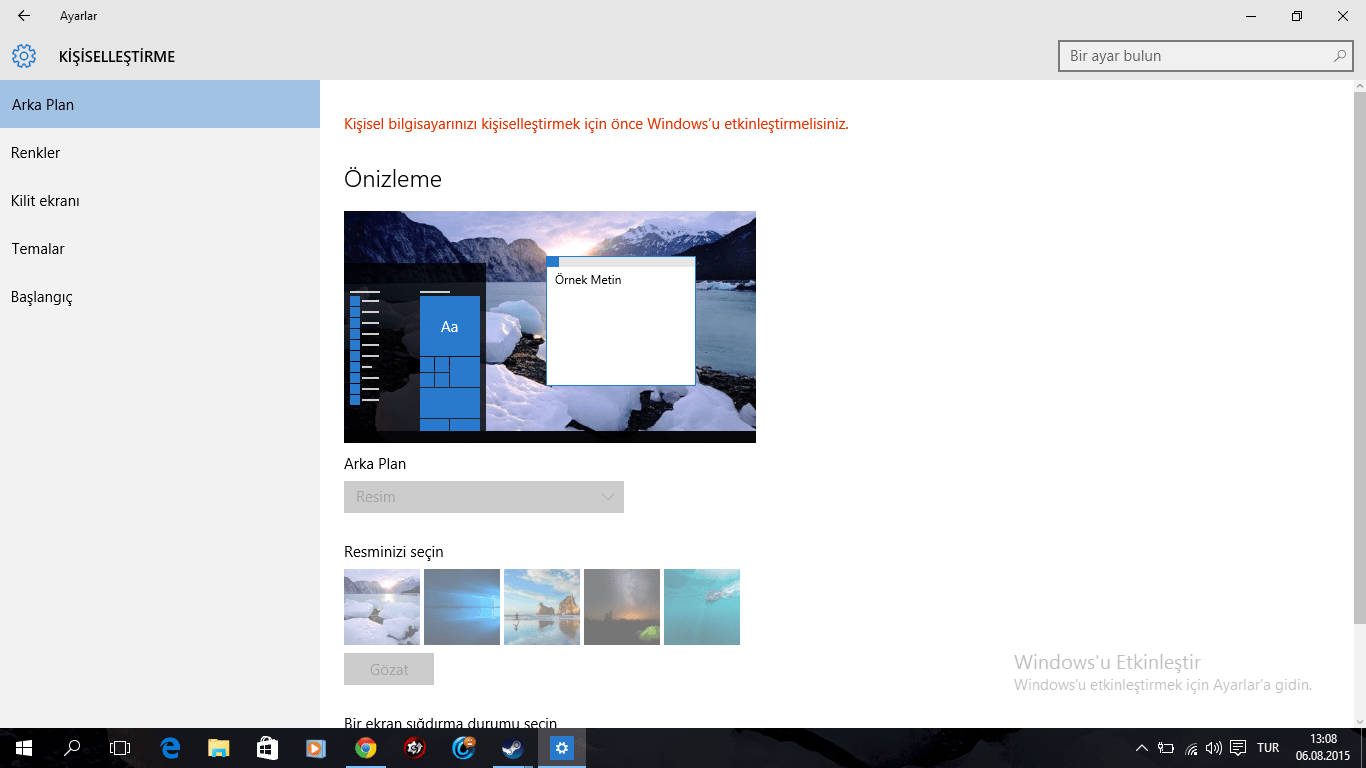Launch Microsoft Edge from the taskbar

coord(170,748)
